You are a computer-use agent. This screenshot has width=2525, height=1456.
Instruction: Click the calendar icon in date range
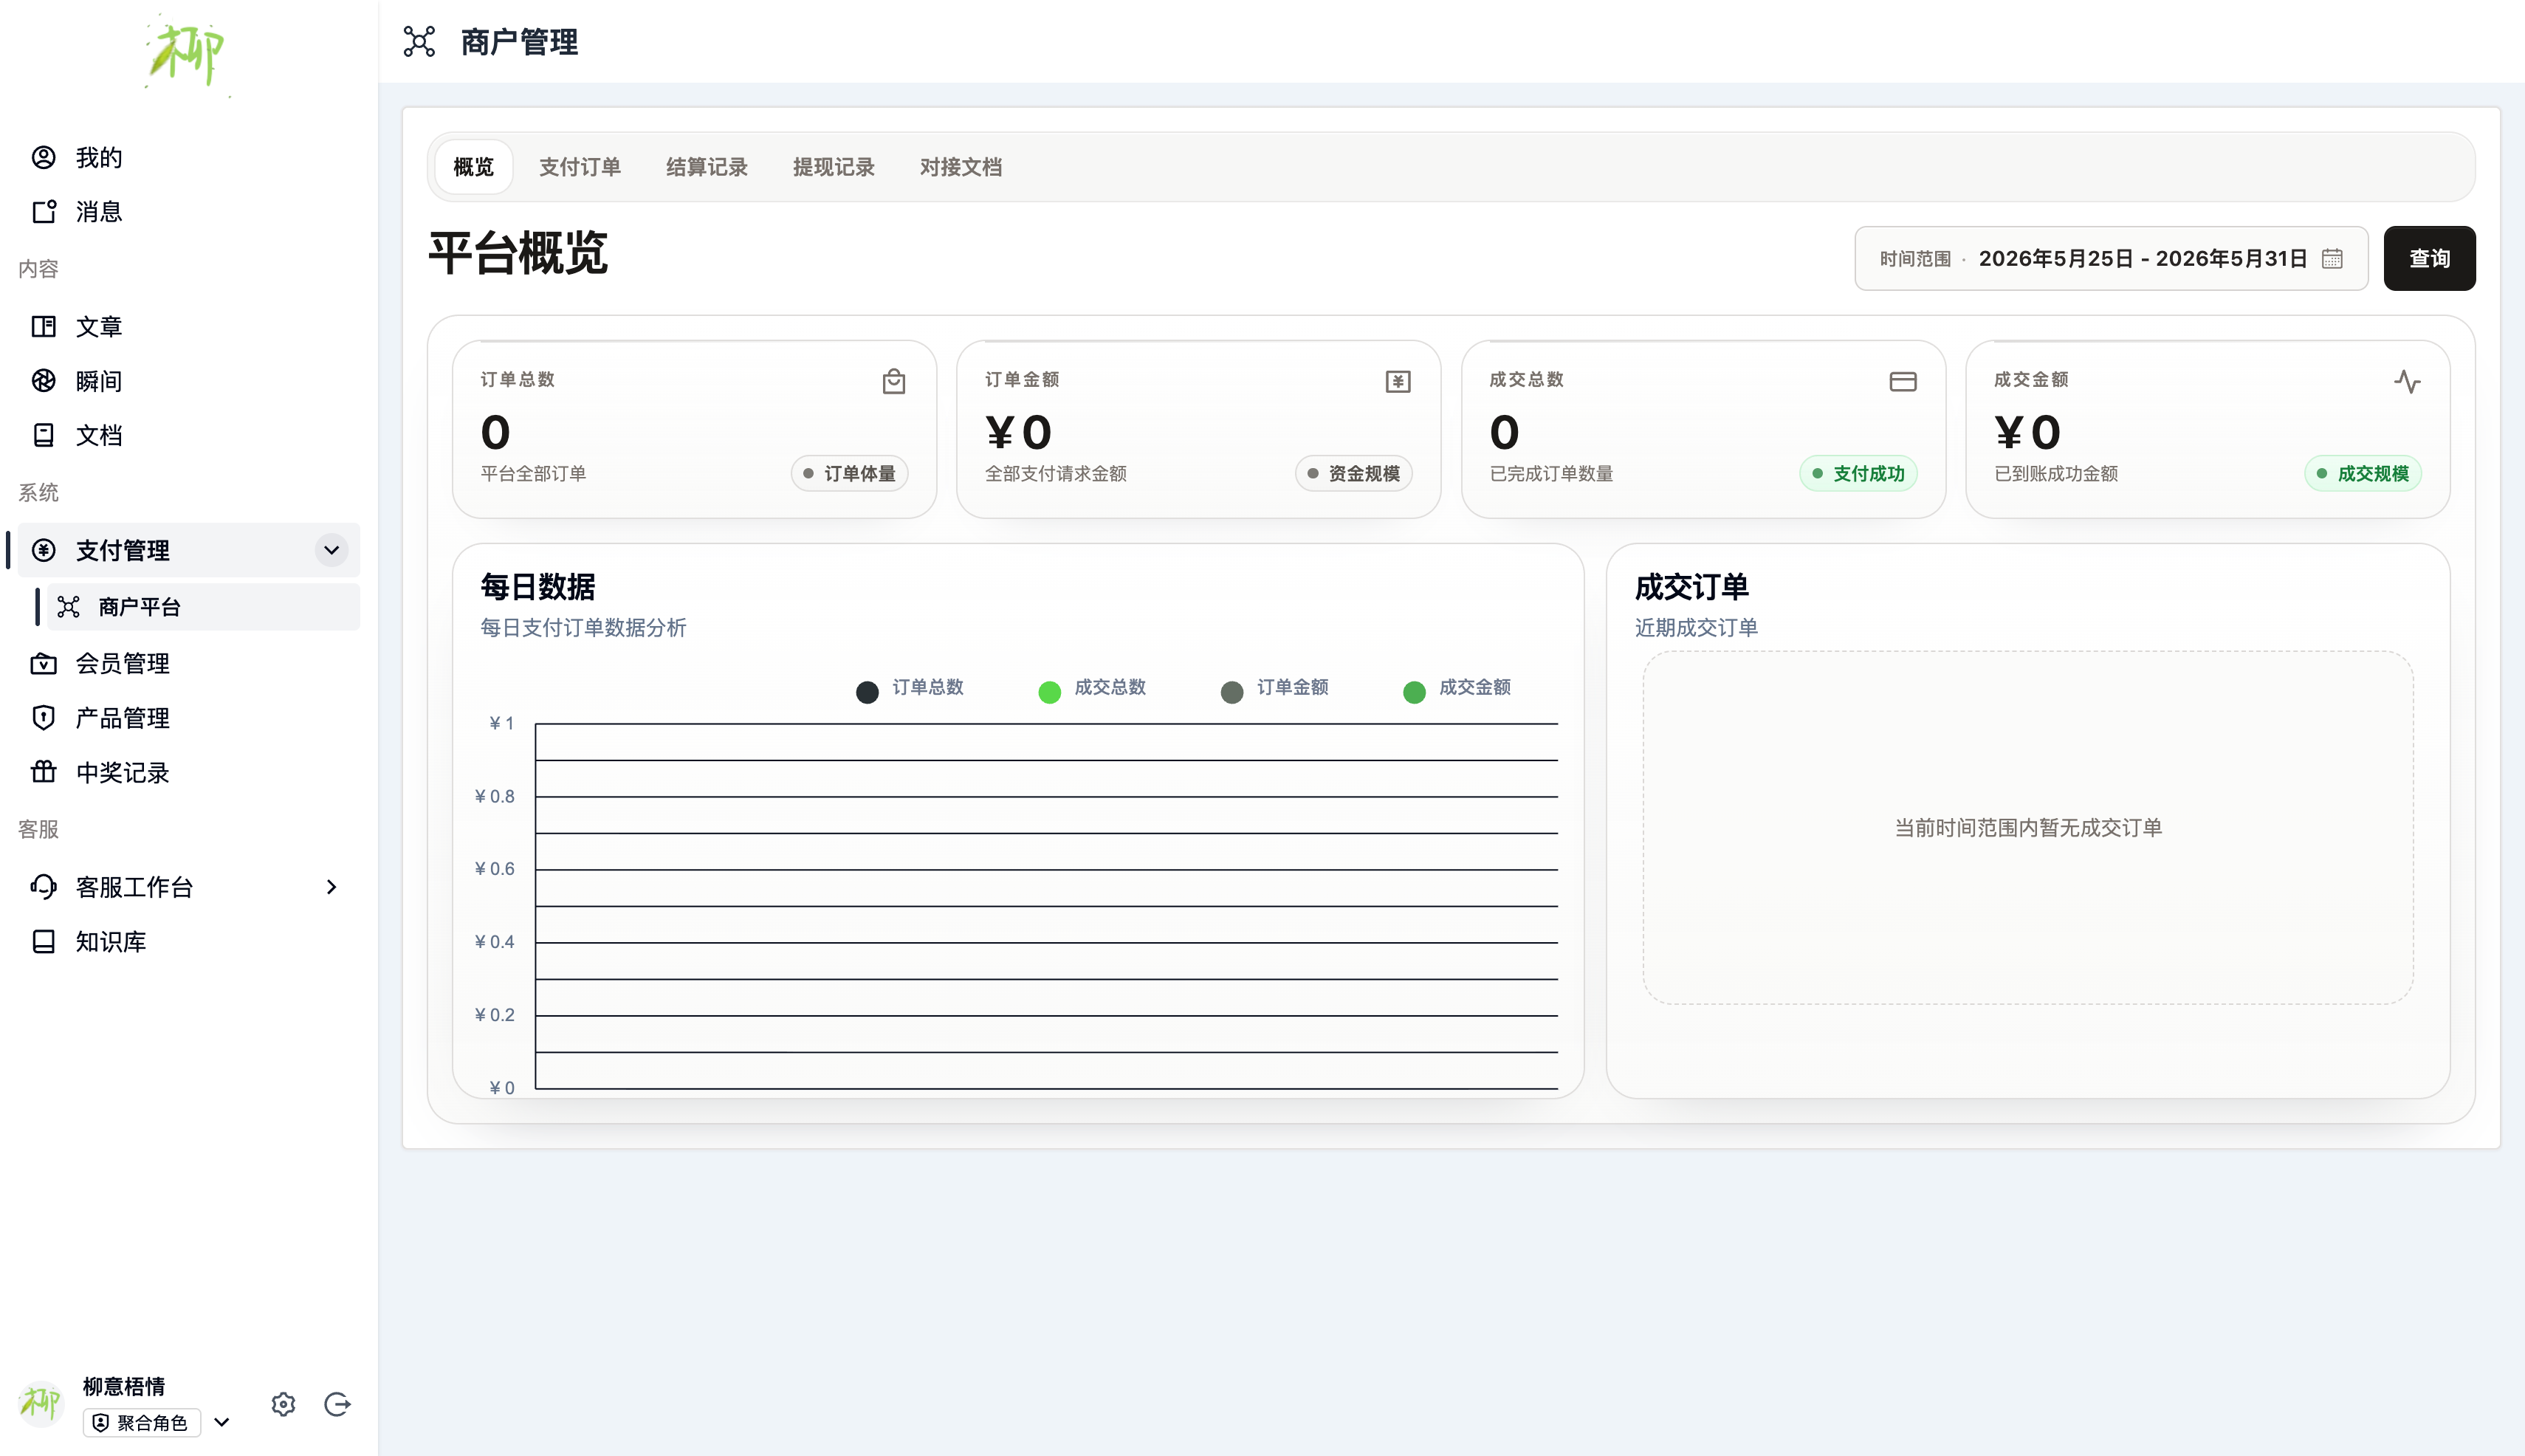click(2332, 258)
